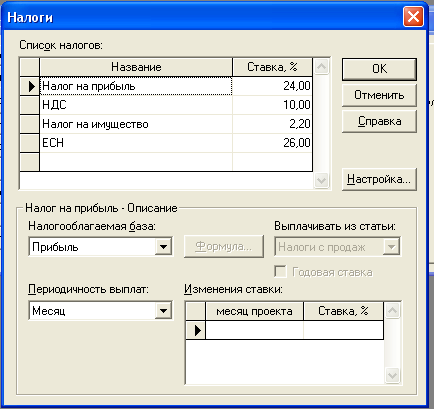Open the Выплачивать из статьи dropdown
Image resolution: width=434 pixels, height=409 pixels.
[x=391, y=247]
